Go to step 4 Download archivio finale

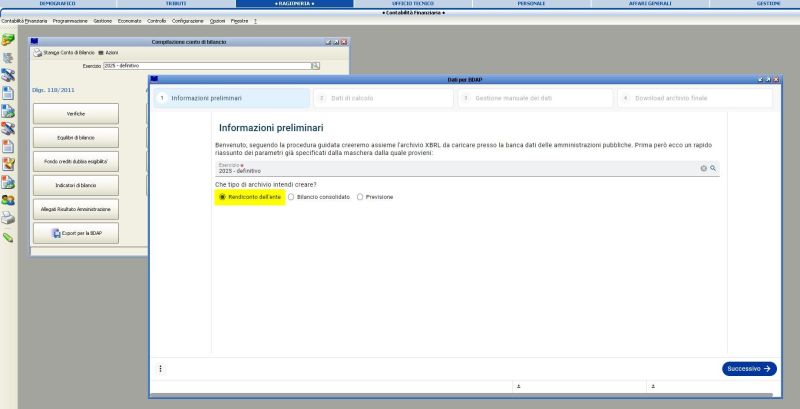[695, 98]
